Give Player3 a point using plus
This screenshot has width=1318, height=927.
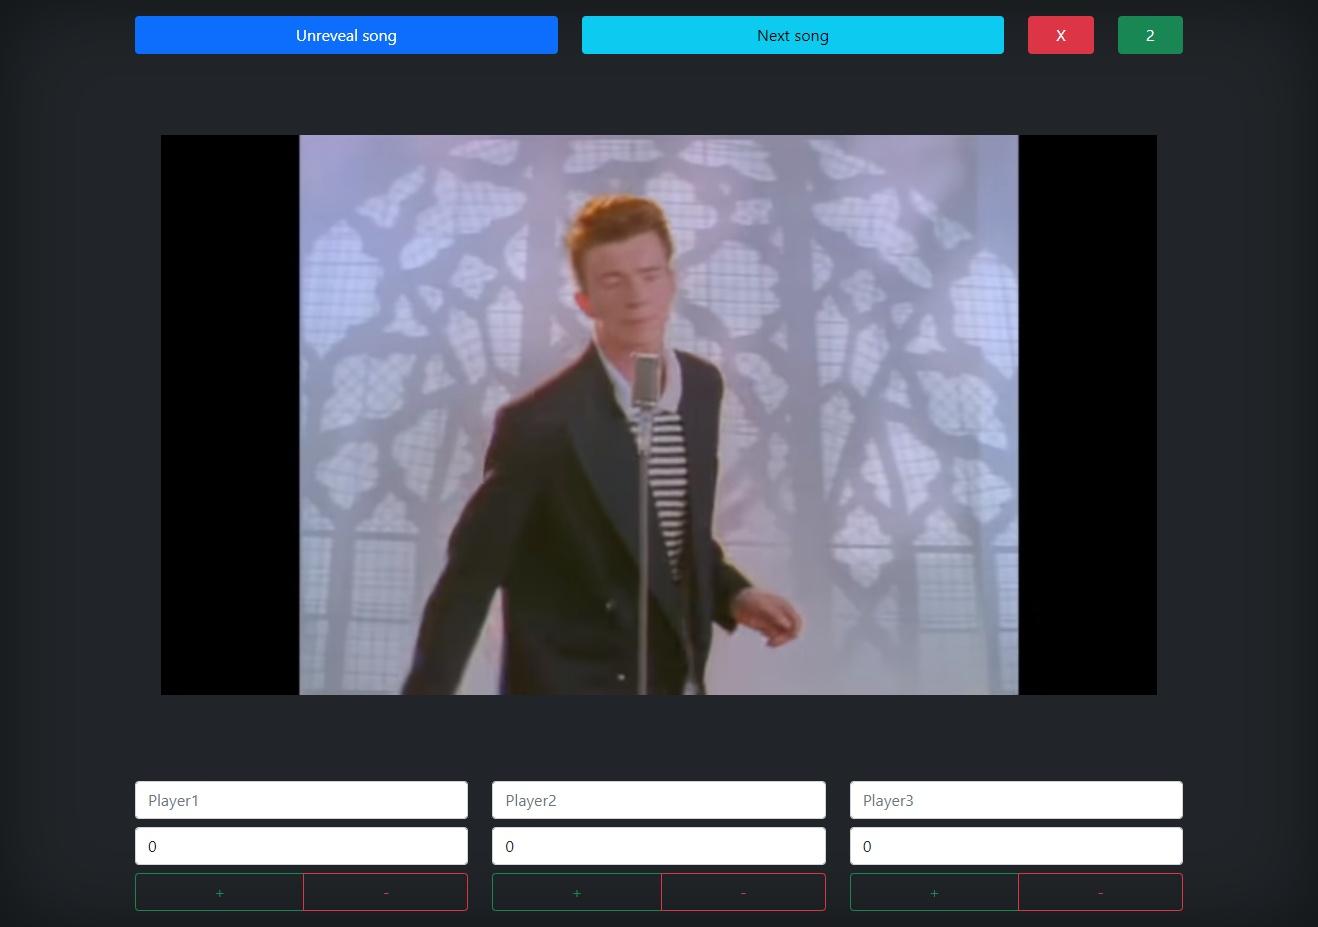[x=934, y=892]
